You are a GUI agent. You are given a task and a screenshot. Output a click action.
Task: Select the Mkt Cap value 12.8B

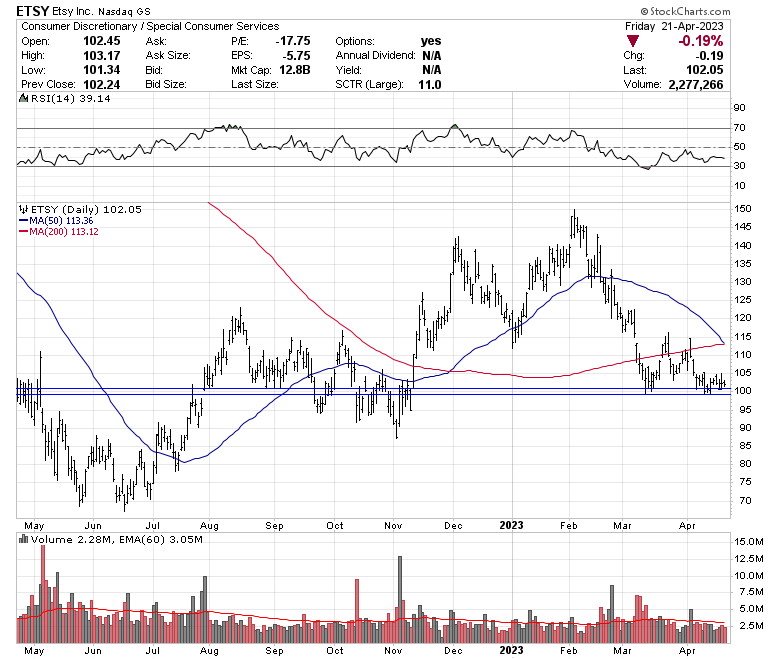pyautogui.click(x=294, y=70)
